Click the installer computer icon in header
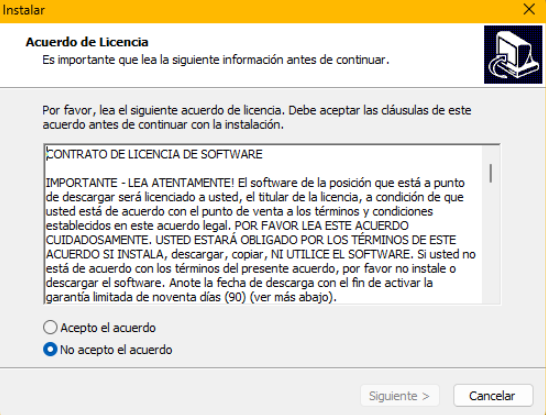This screenshot has height=415, width=546. coord(513,54)
